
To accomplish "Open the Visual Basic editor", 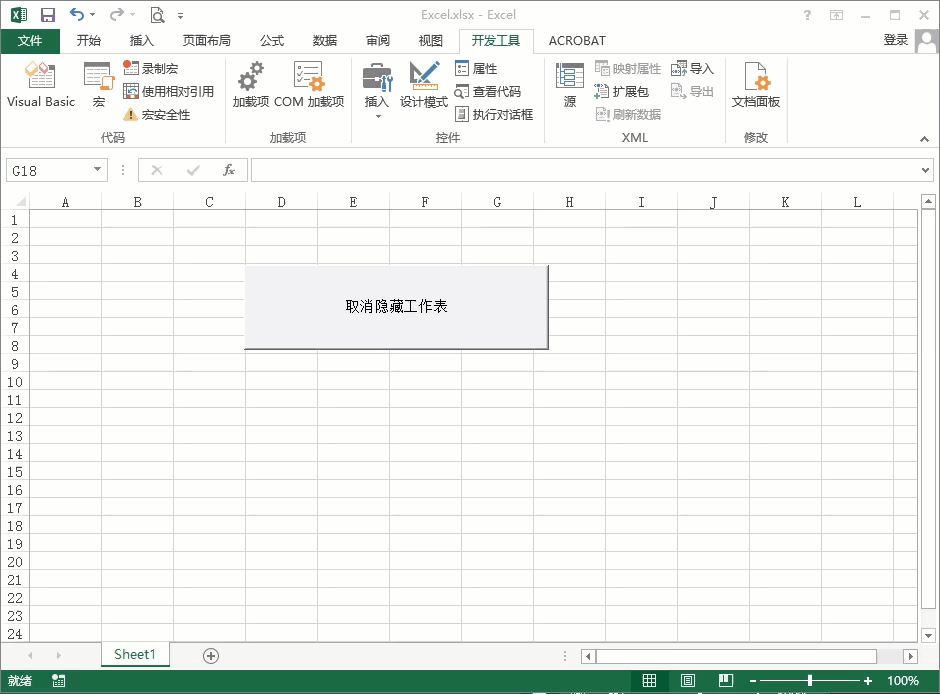I will tap(41, 85).
